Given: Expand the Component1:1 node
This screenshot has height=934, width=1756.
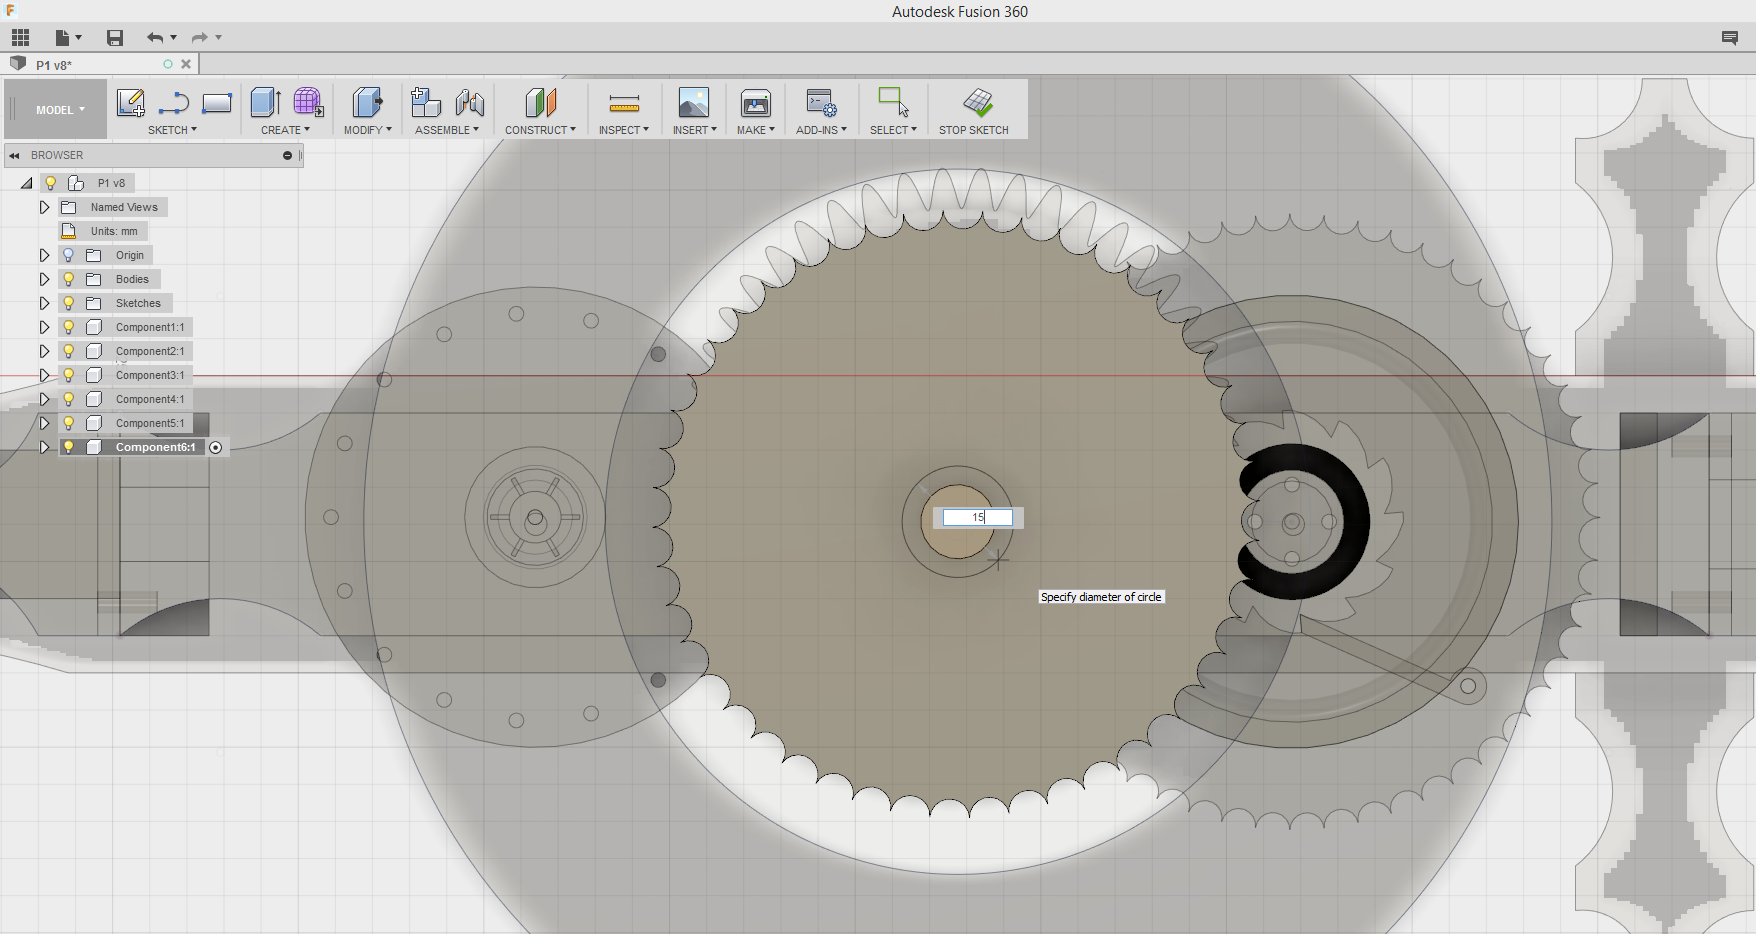Looking at the screenshot, I should click(44, 327).
